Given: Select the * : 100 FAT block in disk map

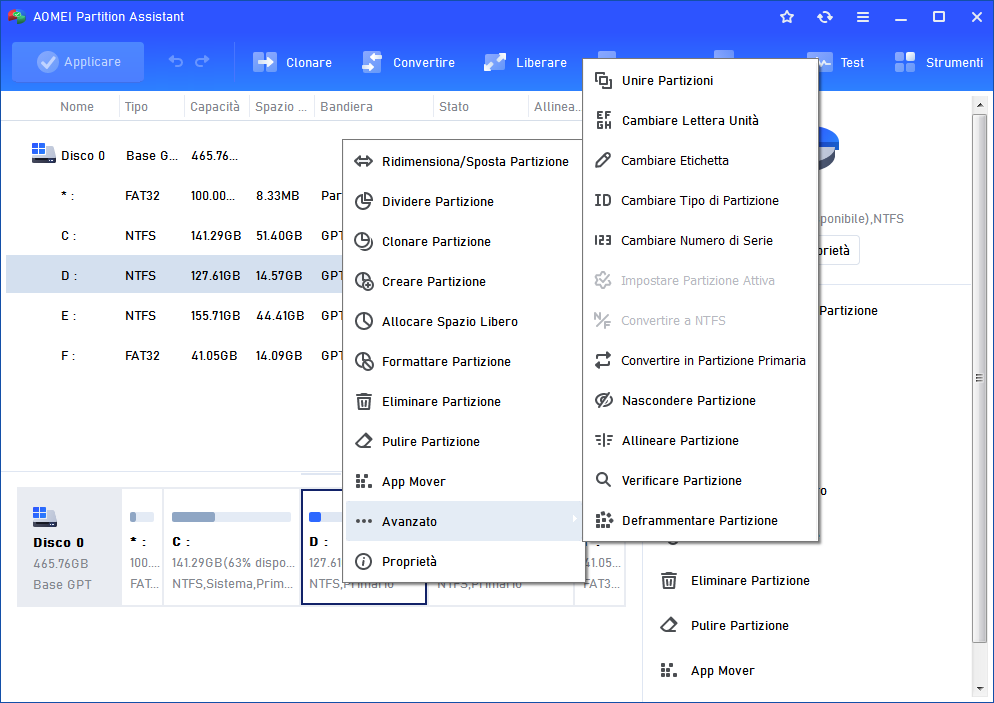Looking at the screenshot, I should click(142, 547).
